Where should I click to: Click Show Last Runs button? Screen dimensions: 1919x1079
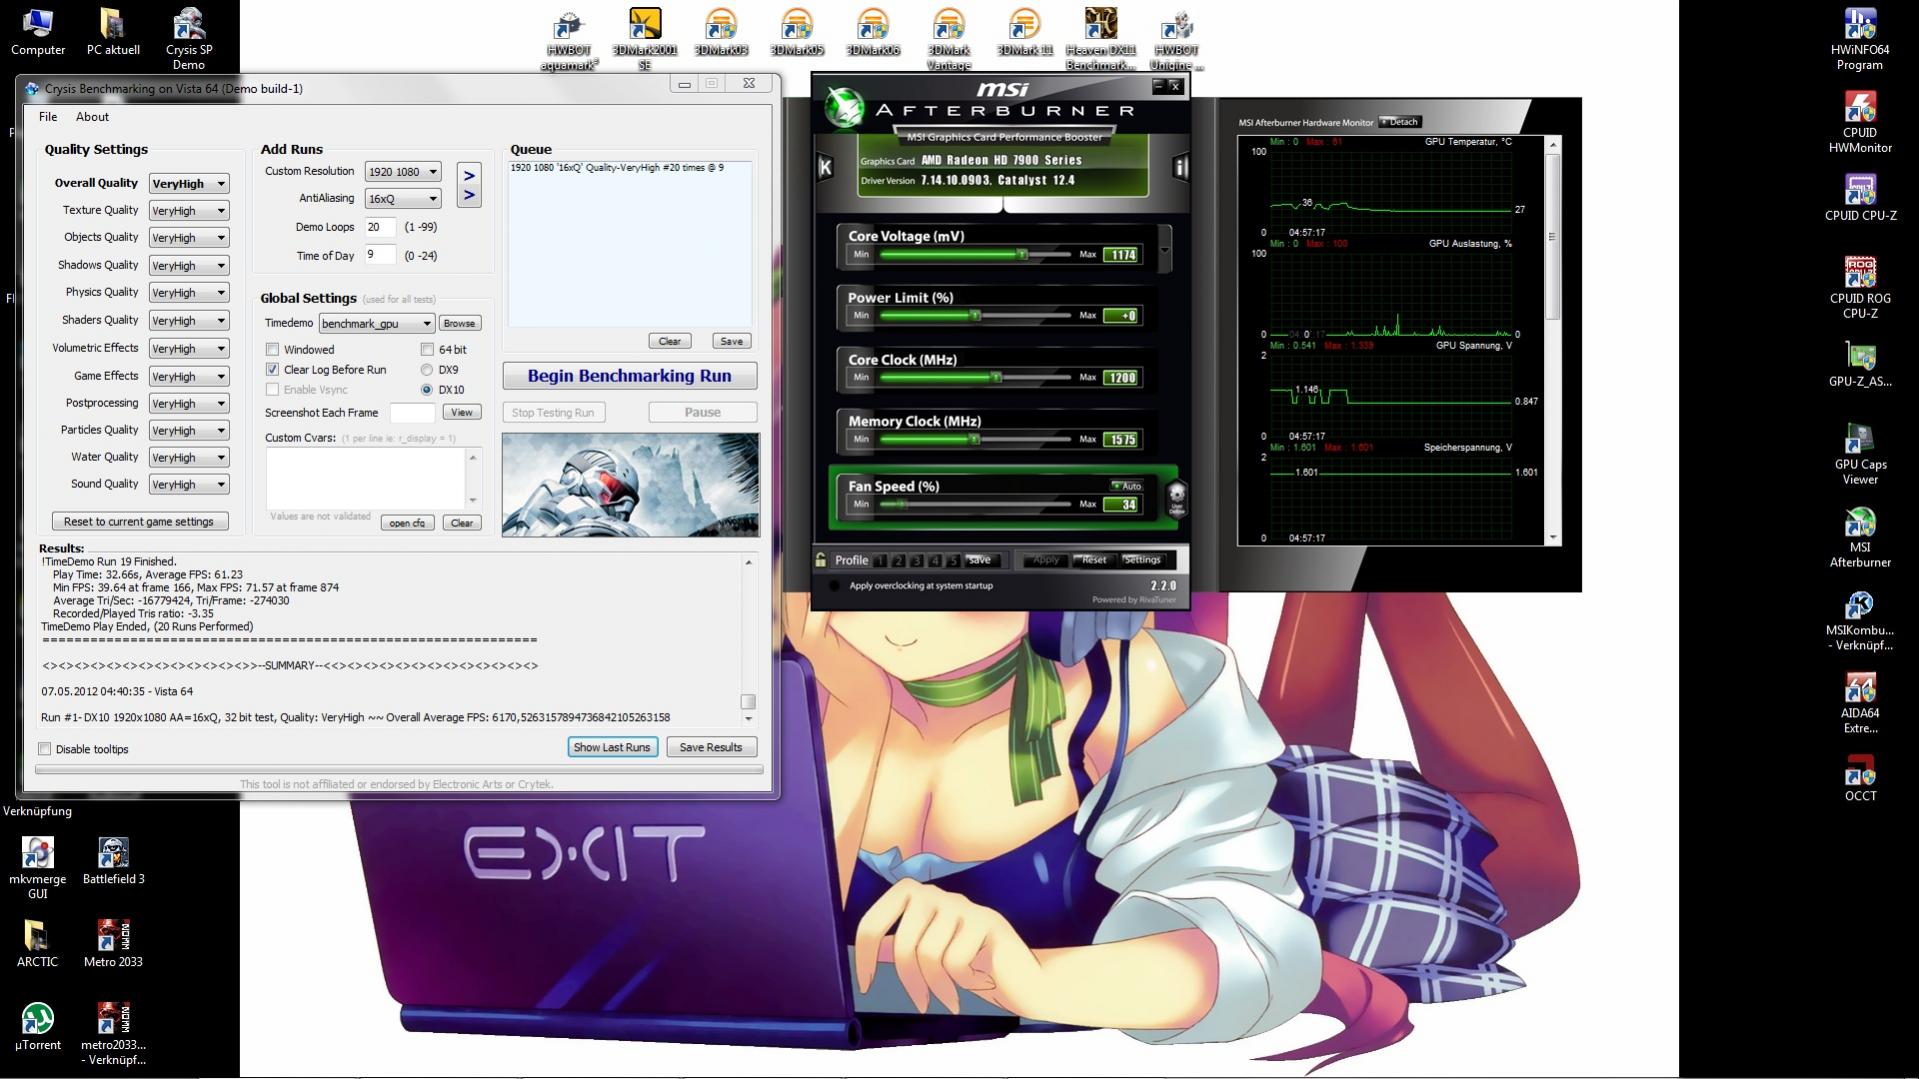click(x=612, y=748)
